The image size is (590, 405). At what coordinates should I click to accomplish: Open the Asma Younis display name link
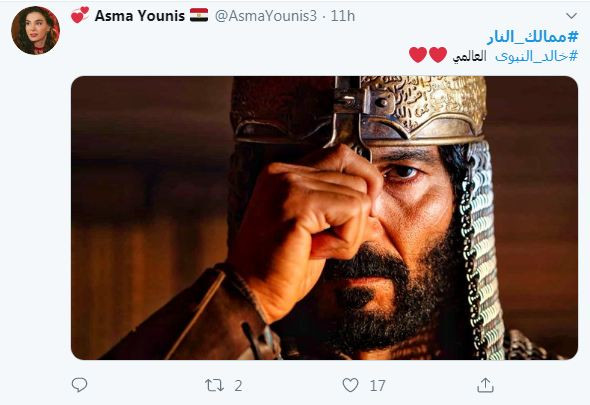pos(140,16)
